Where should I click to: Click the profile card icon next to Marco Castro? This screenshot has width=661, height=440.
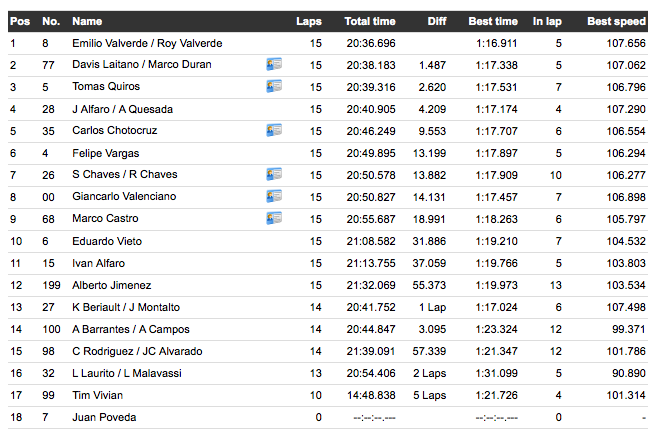273,219
